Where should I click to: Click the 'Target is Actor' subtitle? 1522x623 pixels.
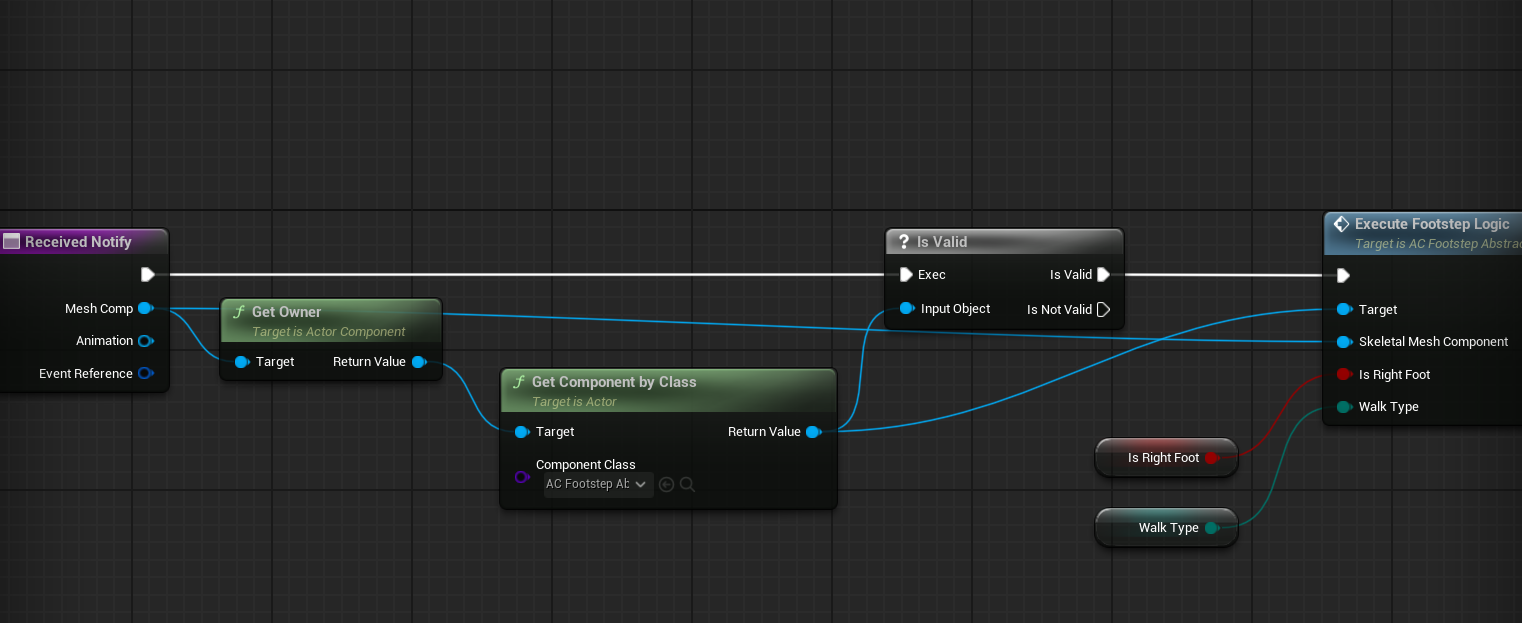click(574, 402)
